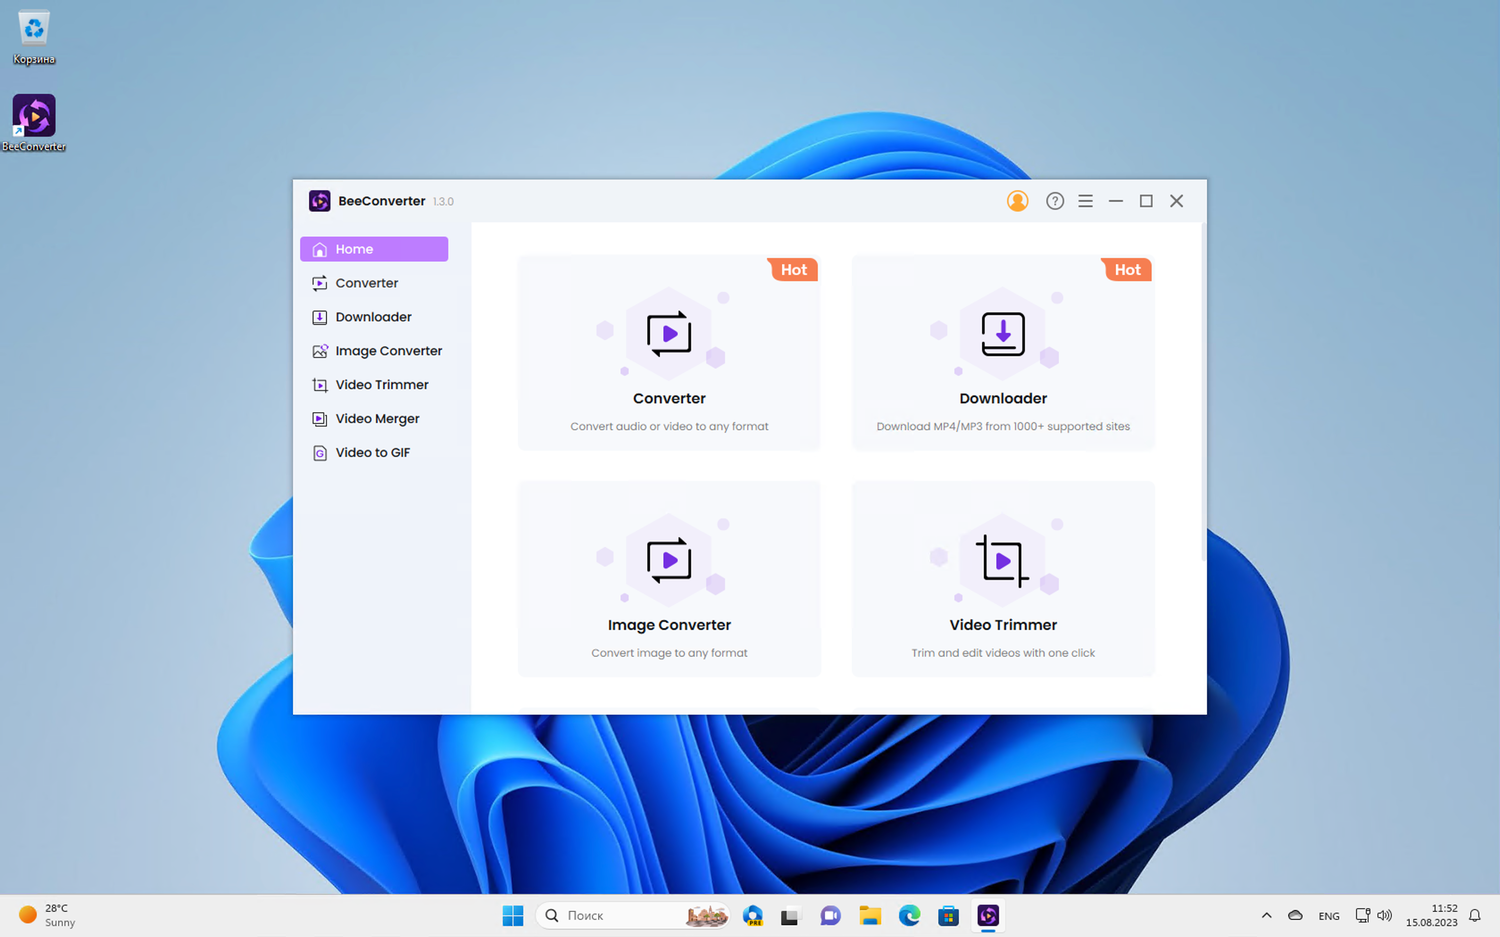The width and height of the screenshot is (1500, 937).
Task: Open the Converter card on the home page
Action: (x=669, y=353)
